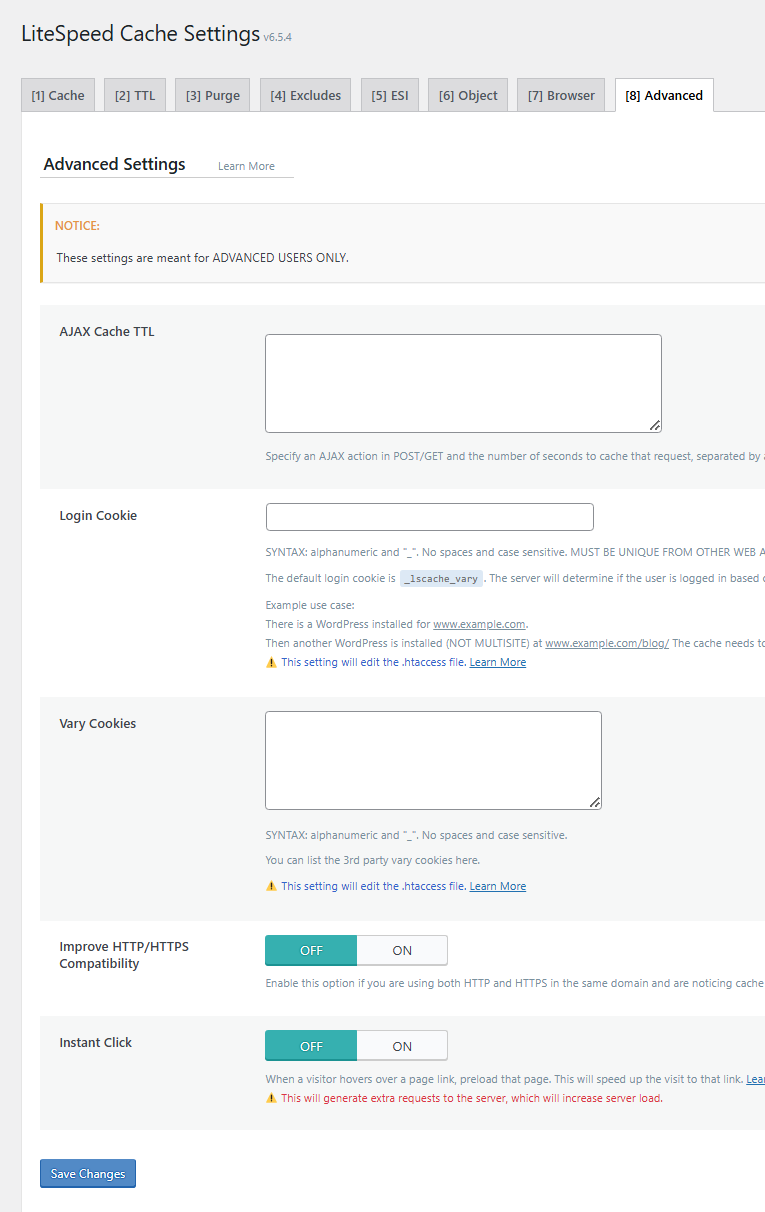The image size is (765, 1212).
Task: Open the [3] Purge tab
Action: [x=213, y=95]
